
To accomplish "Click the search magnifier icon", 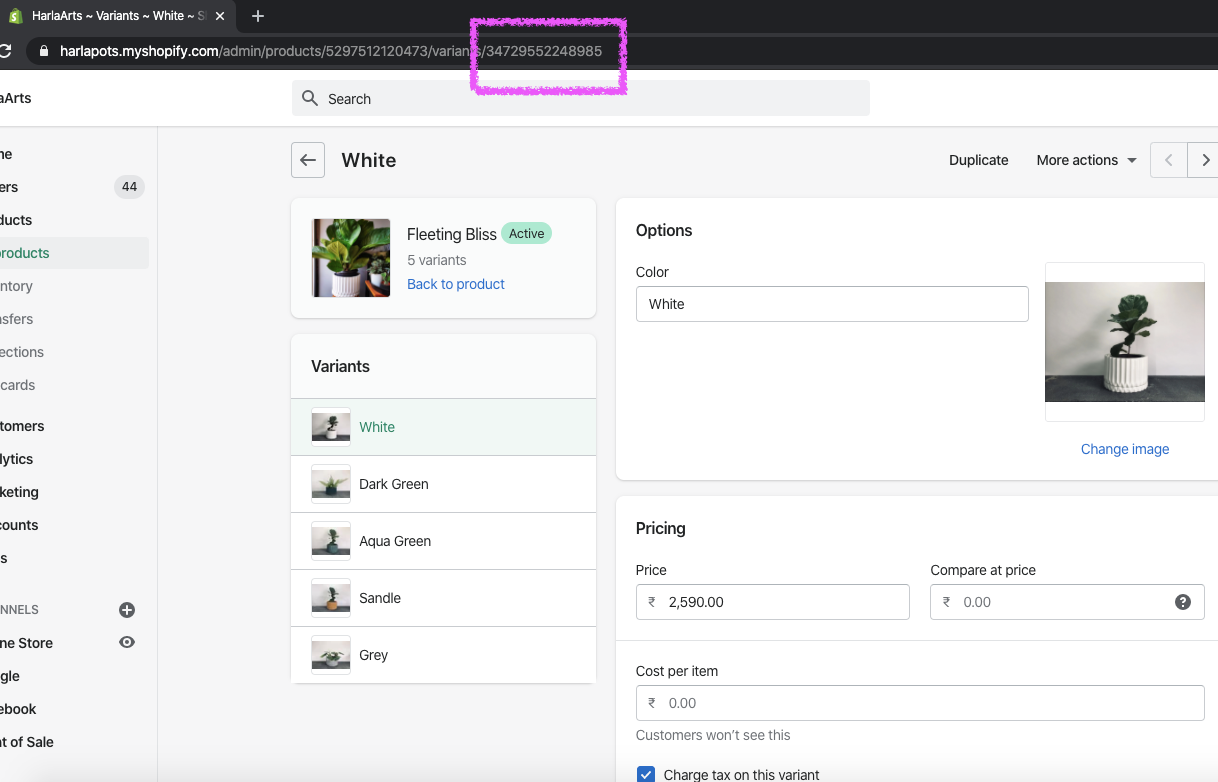I will click(x=309, y=98).
